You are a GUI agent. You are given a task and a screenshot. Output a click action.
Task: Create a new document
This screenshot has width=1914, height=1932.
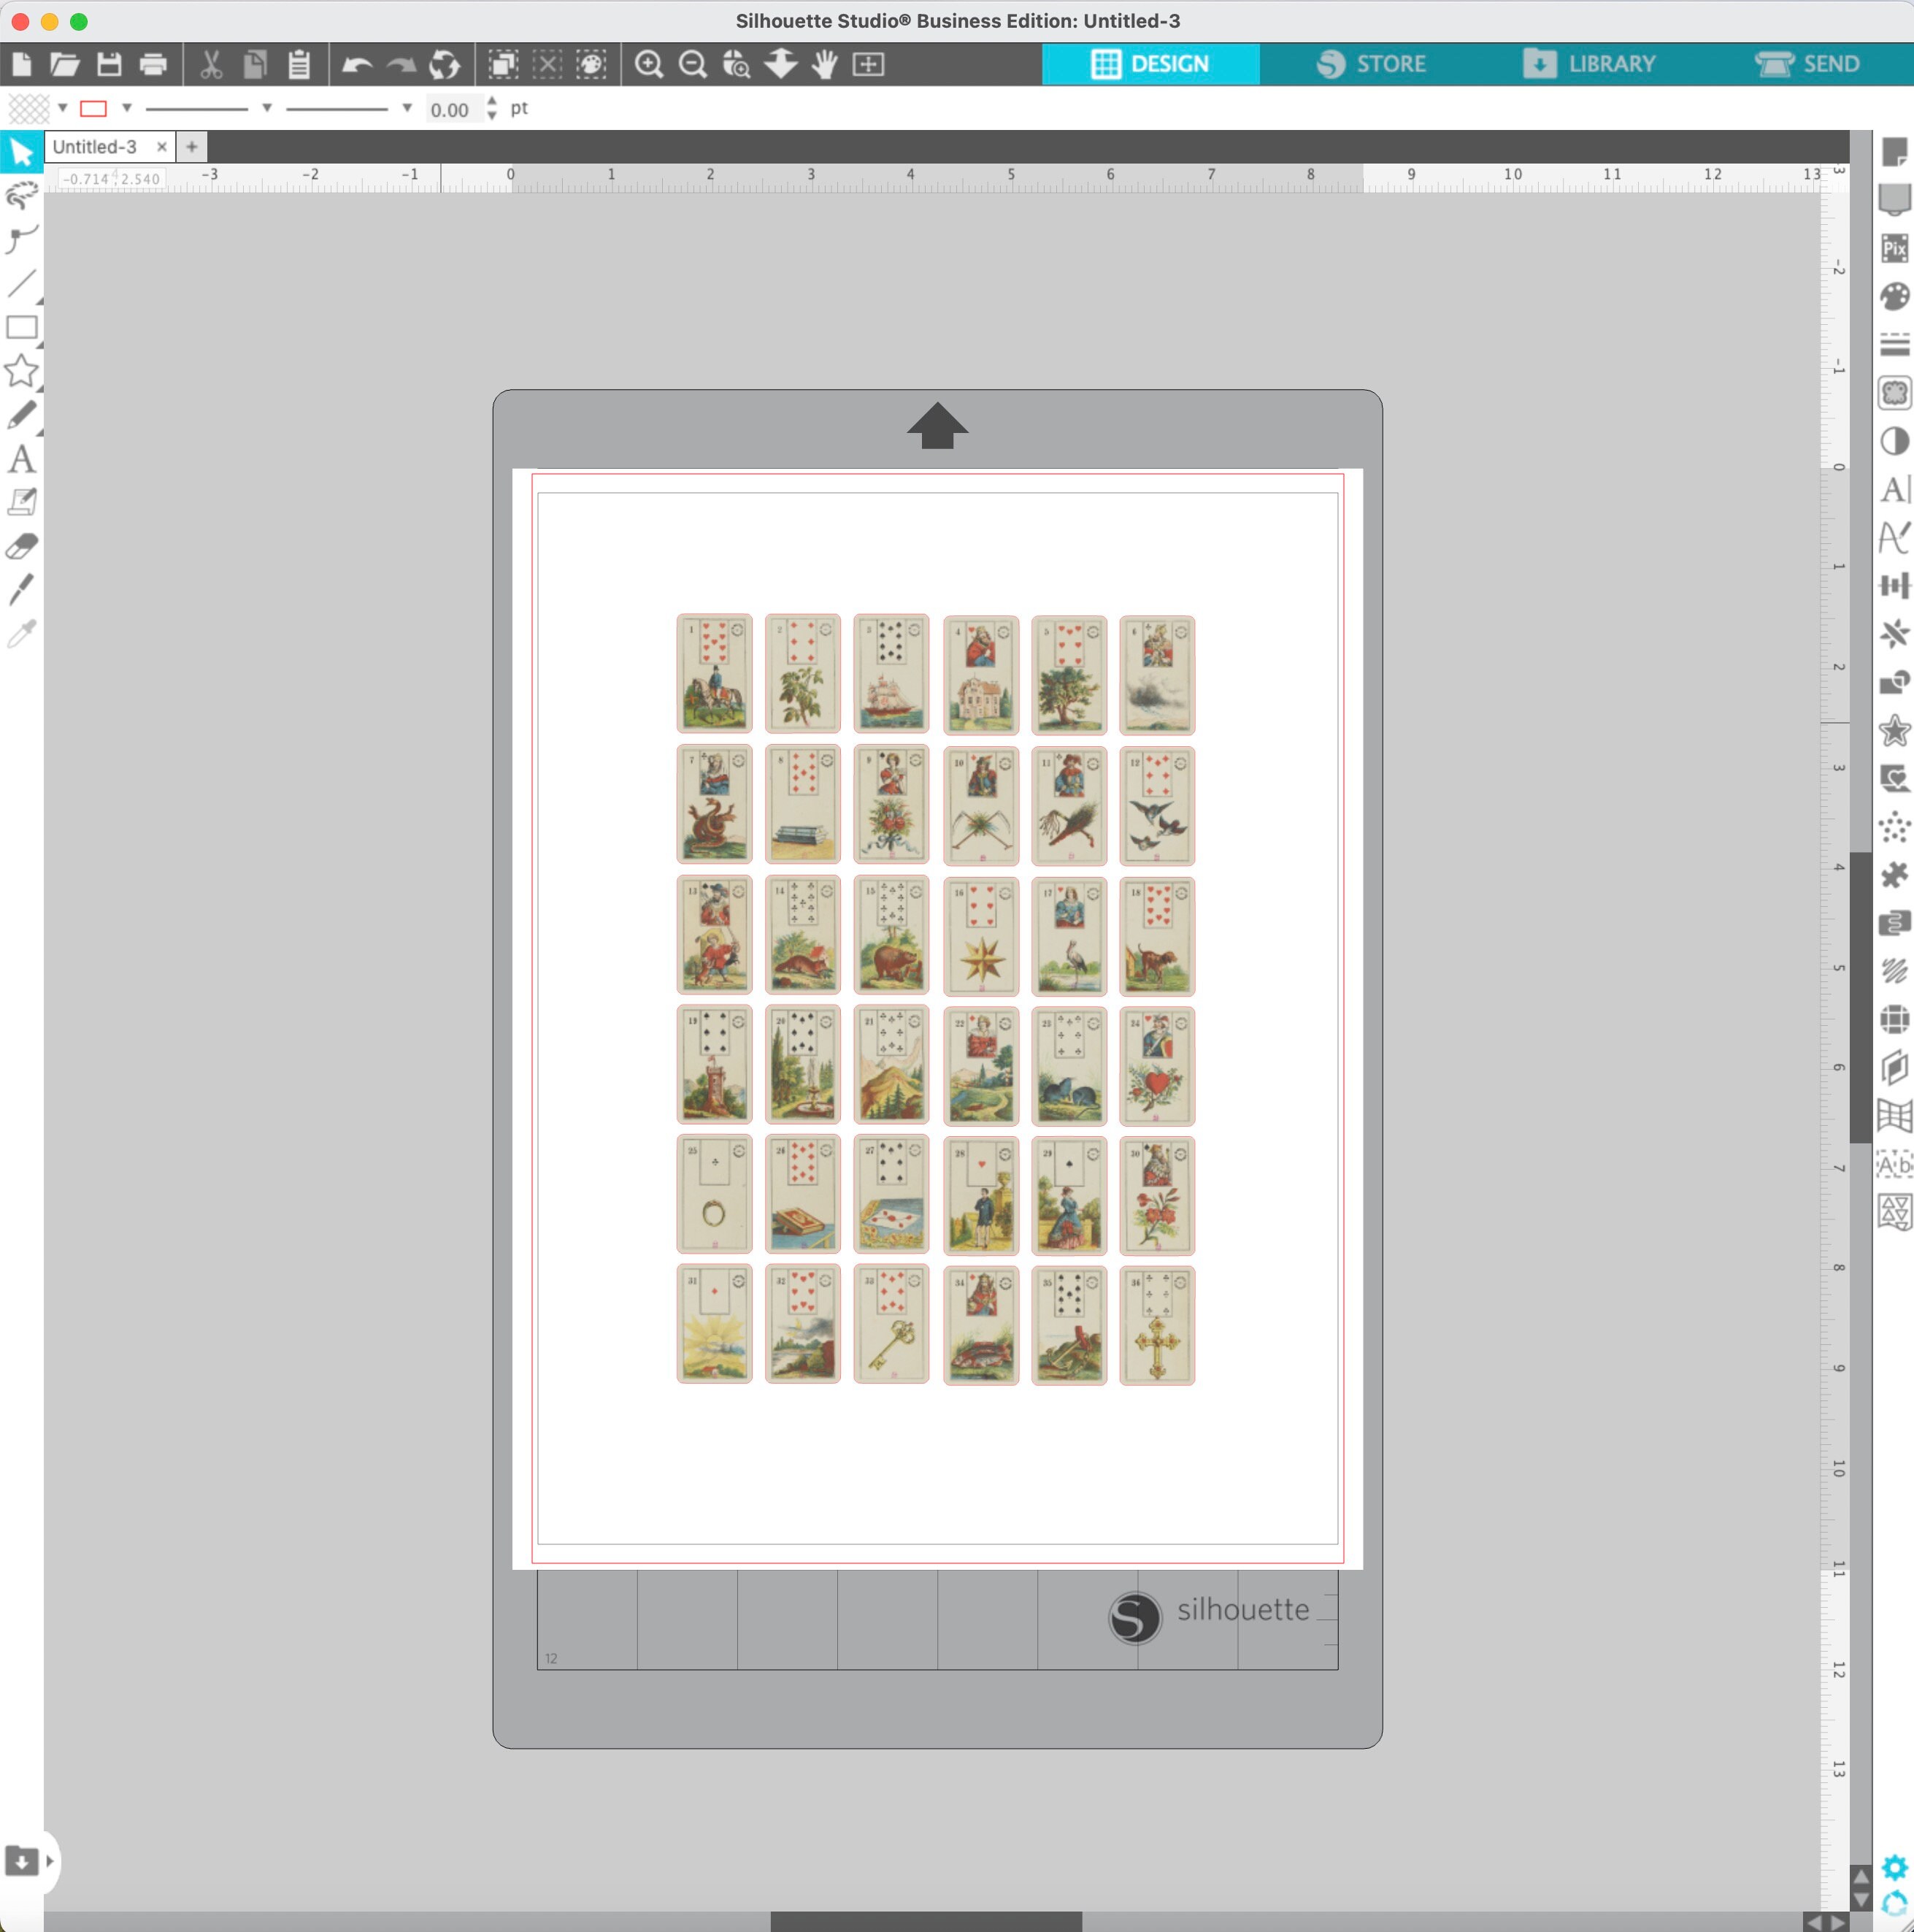(21, 64)
